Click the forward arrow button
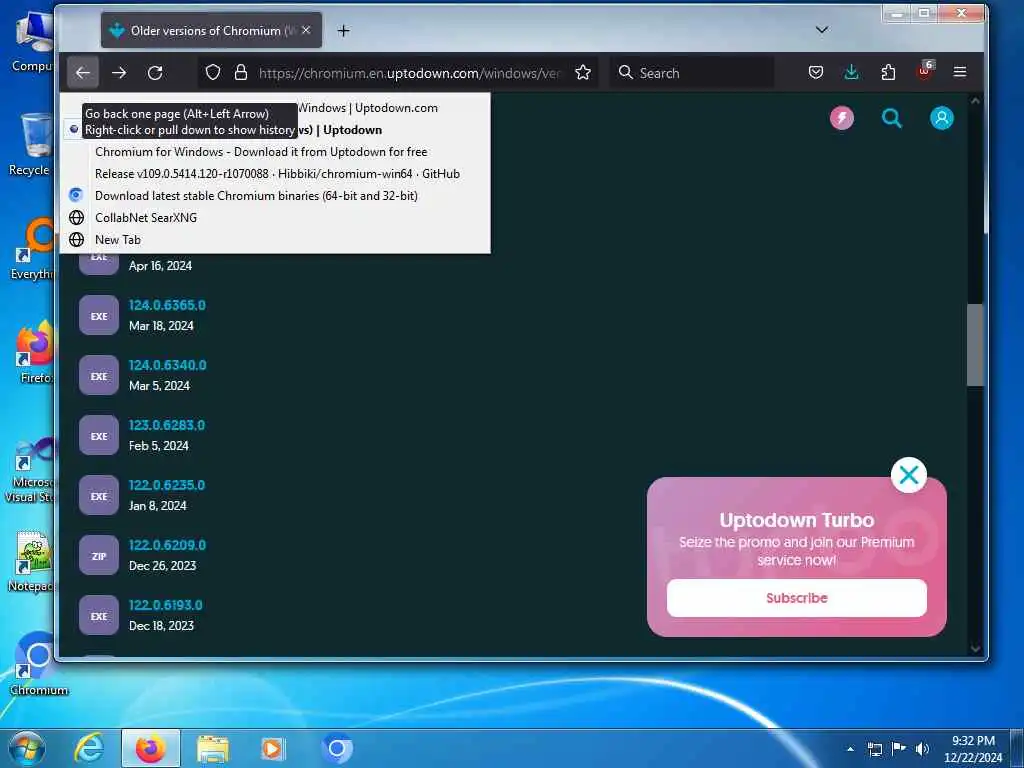Viewport: 1024px width, 768px height. (x=119, y=72)
